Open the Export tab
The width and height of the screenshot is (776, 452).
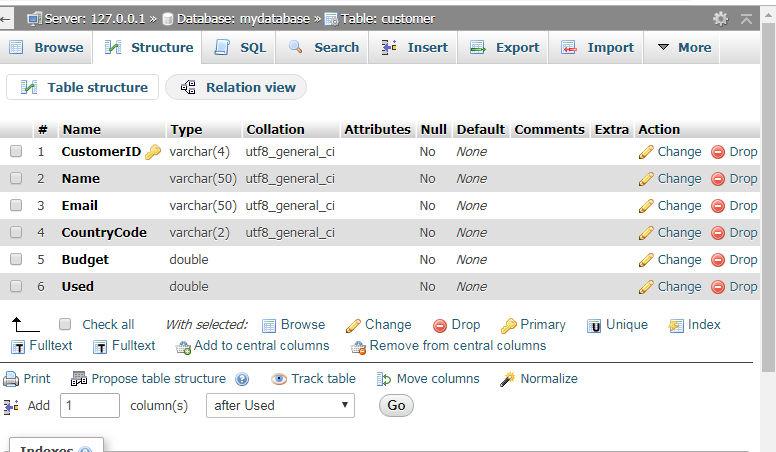(505, 47)
